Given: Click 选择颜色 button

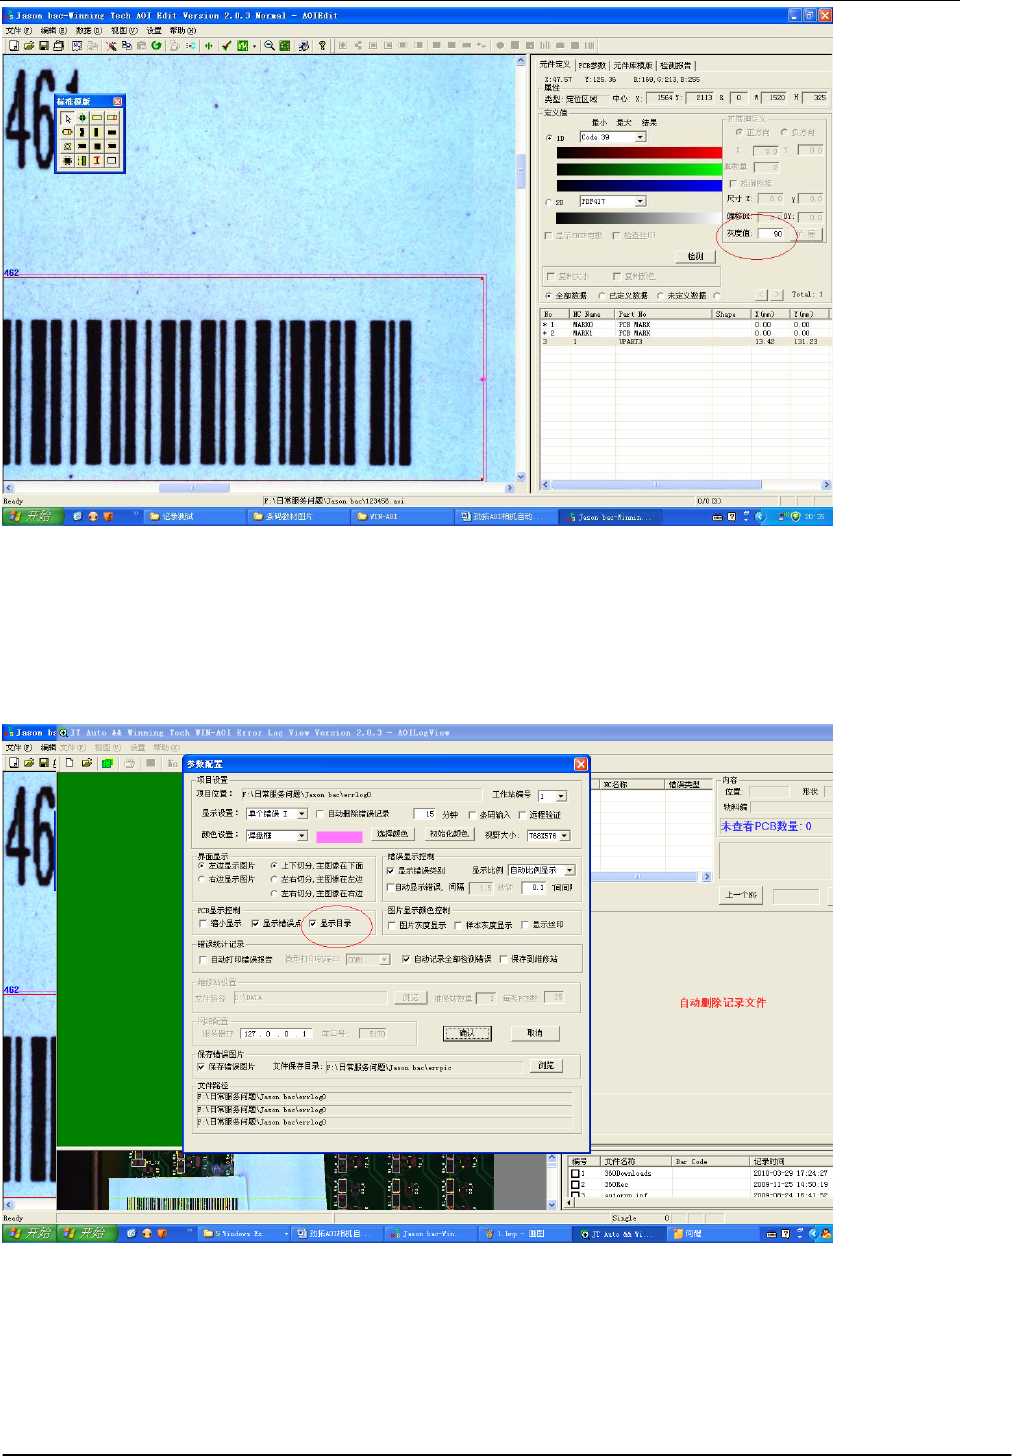Looking at the screenshot, I should click(x=393, y=833).
